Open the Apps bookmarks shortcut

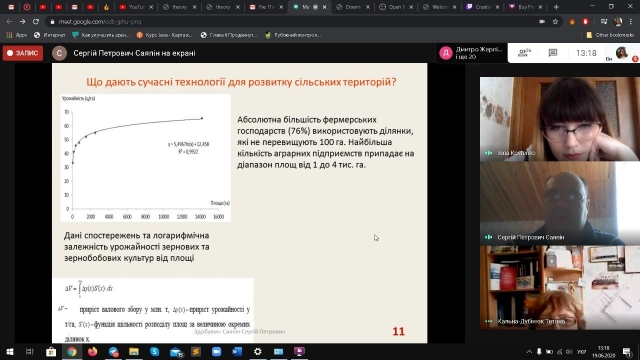16,35
